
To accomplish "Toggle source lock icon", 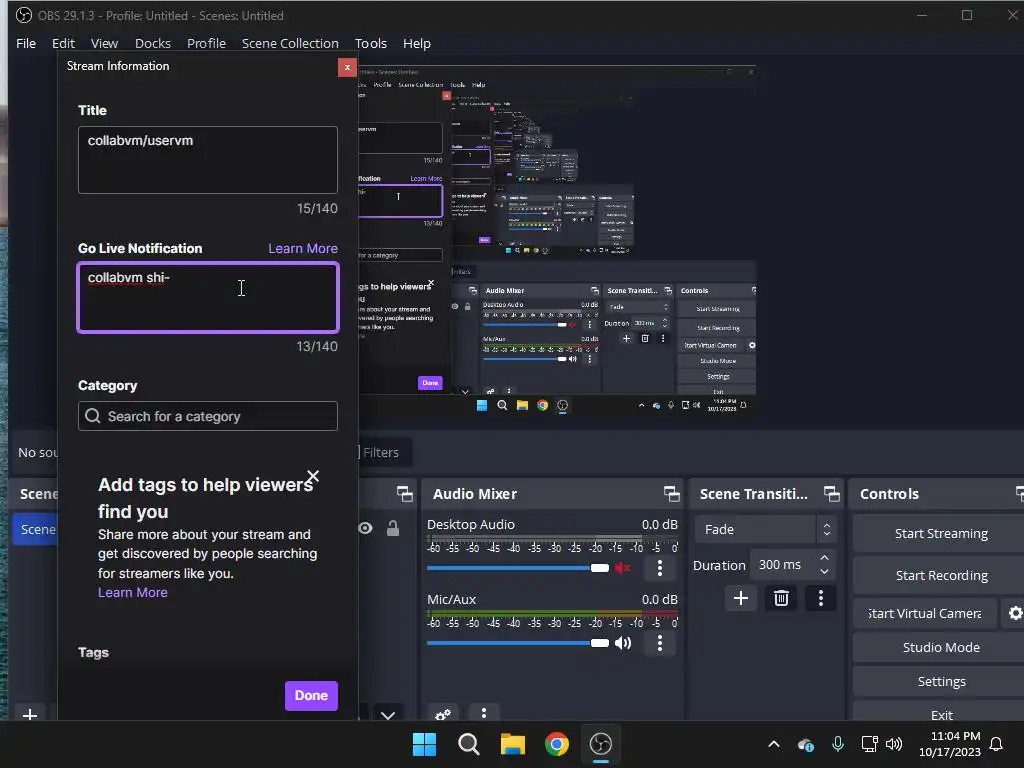I will coord(392,528).
